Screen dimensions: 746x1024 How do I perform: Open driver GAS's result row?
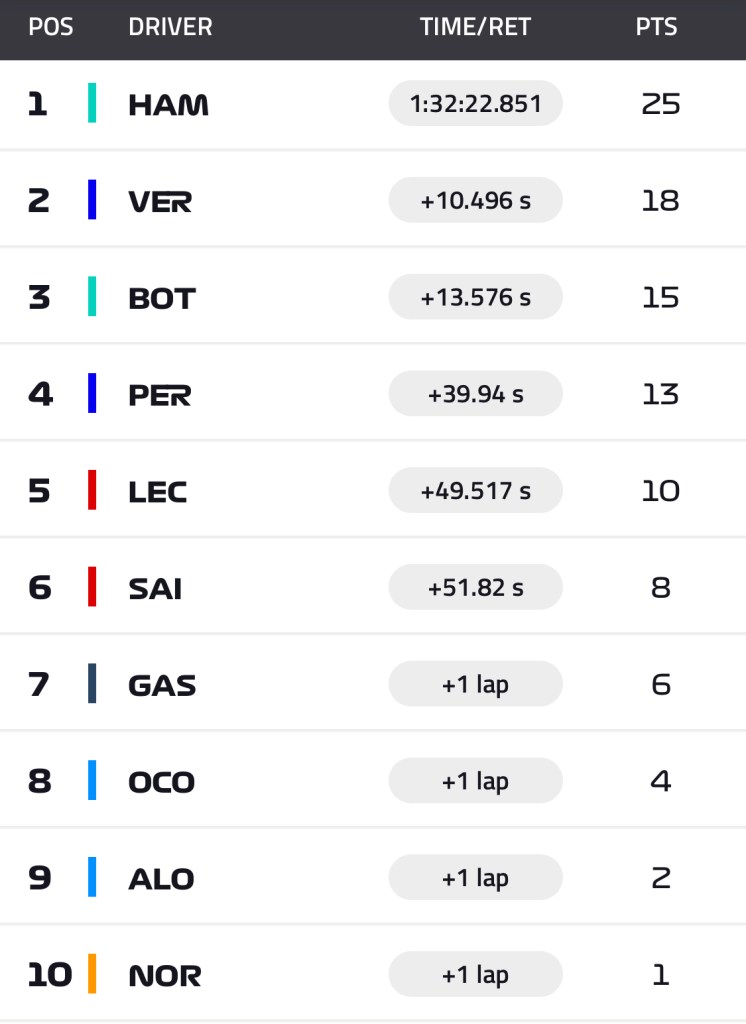[162, 685]
